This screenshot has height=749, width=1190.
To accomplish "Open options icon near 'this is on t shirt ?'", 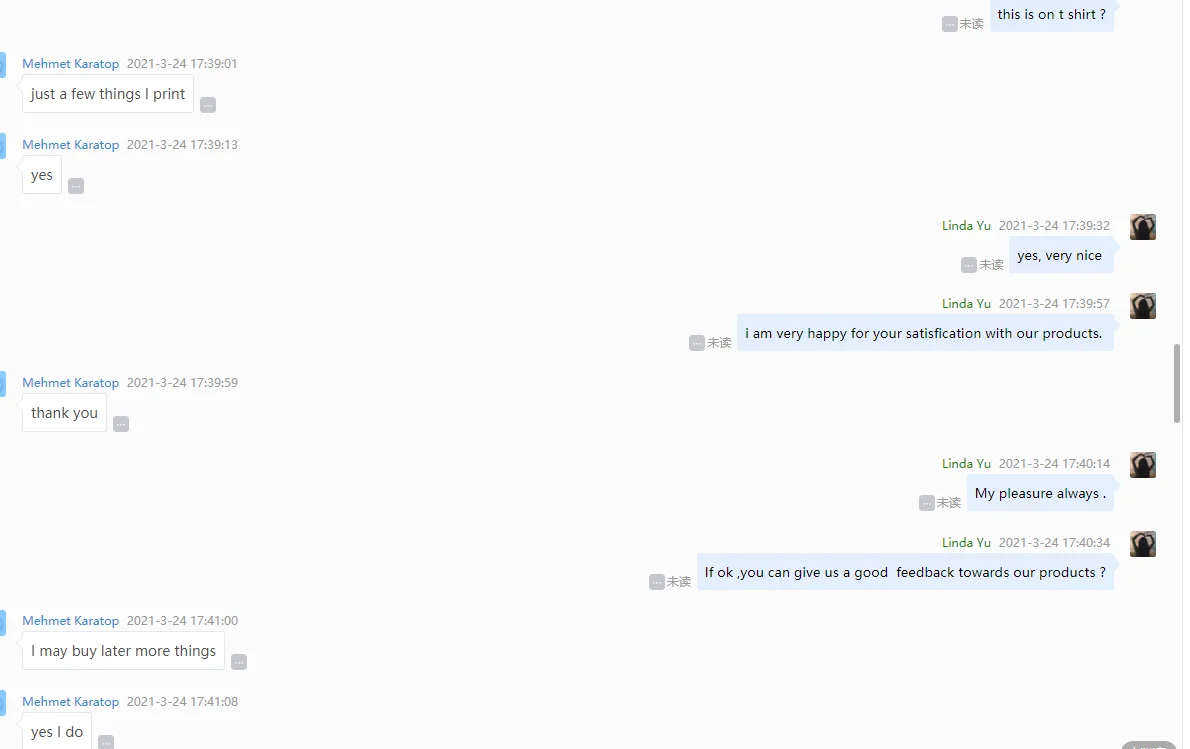I will [x=949, y=24].
